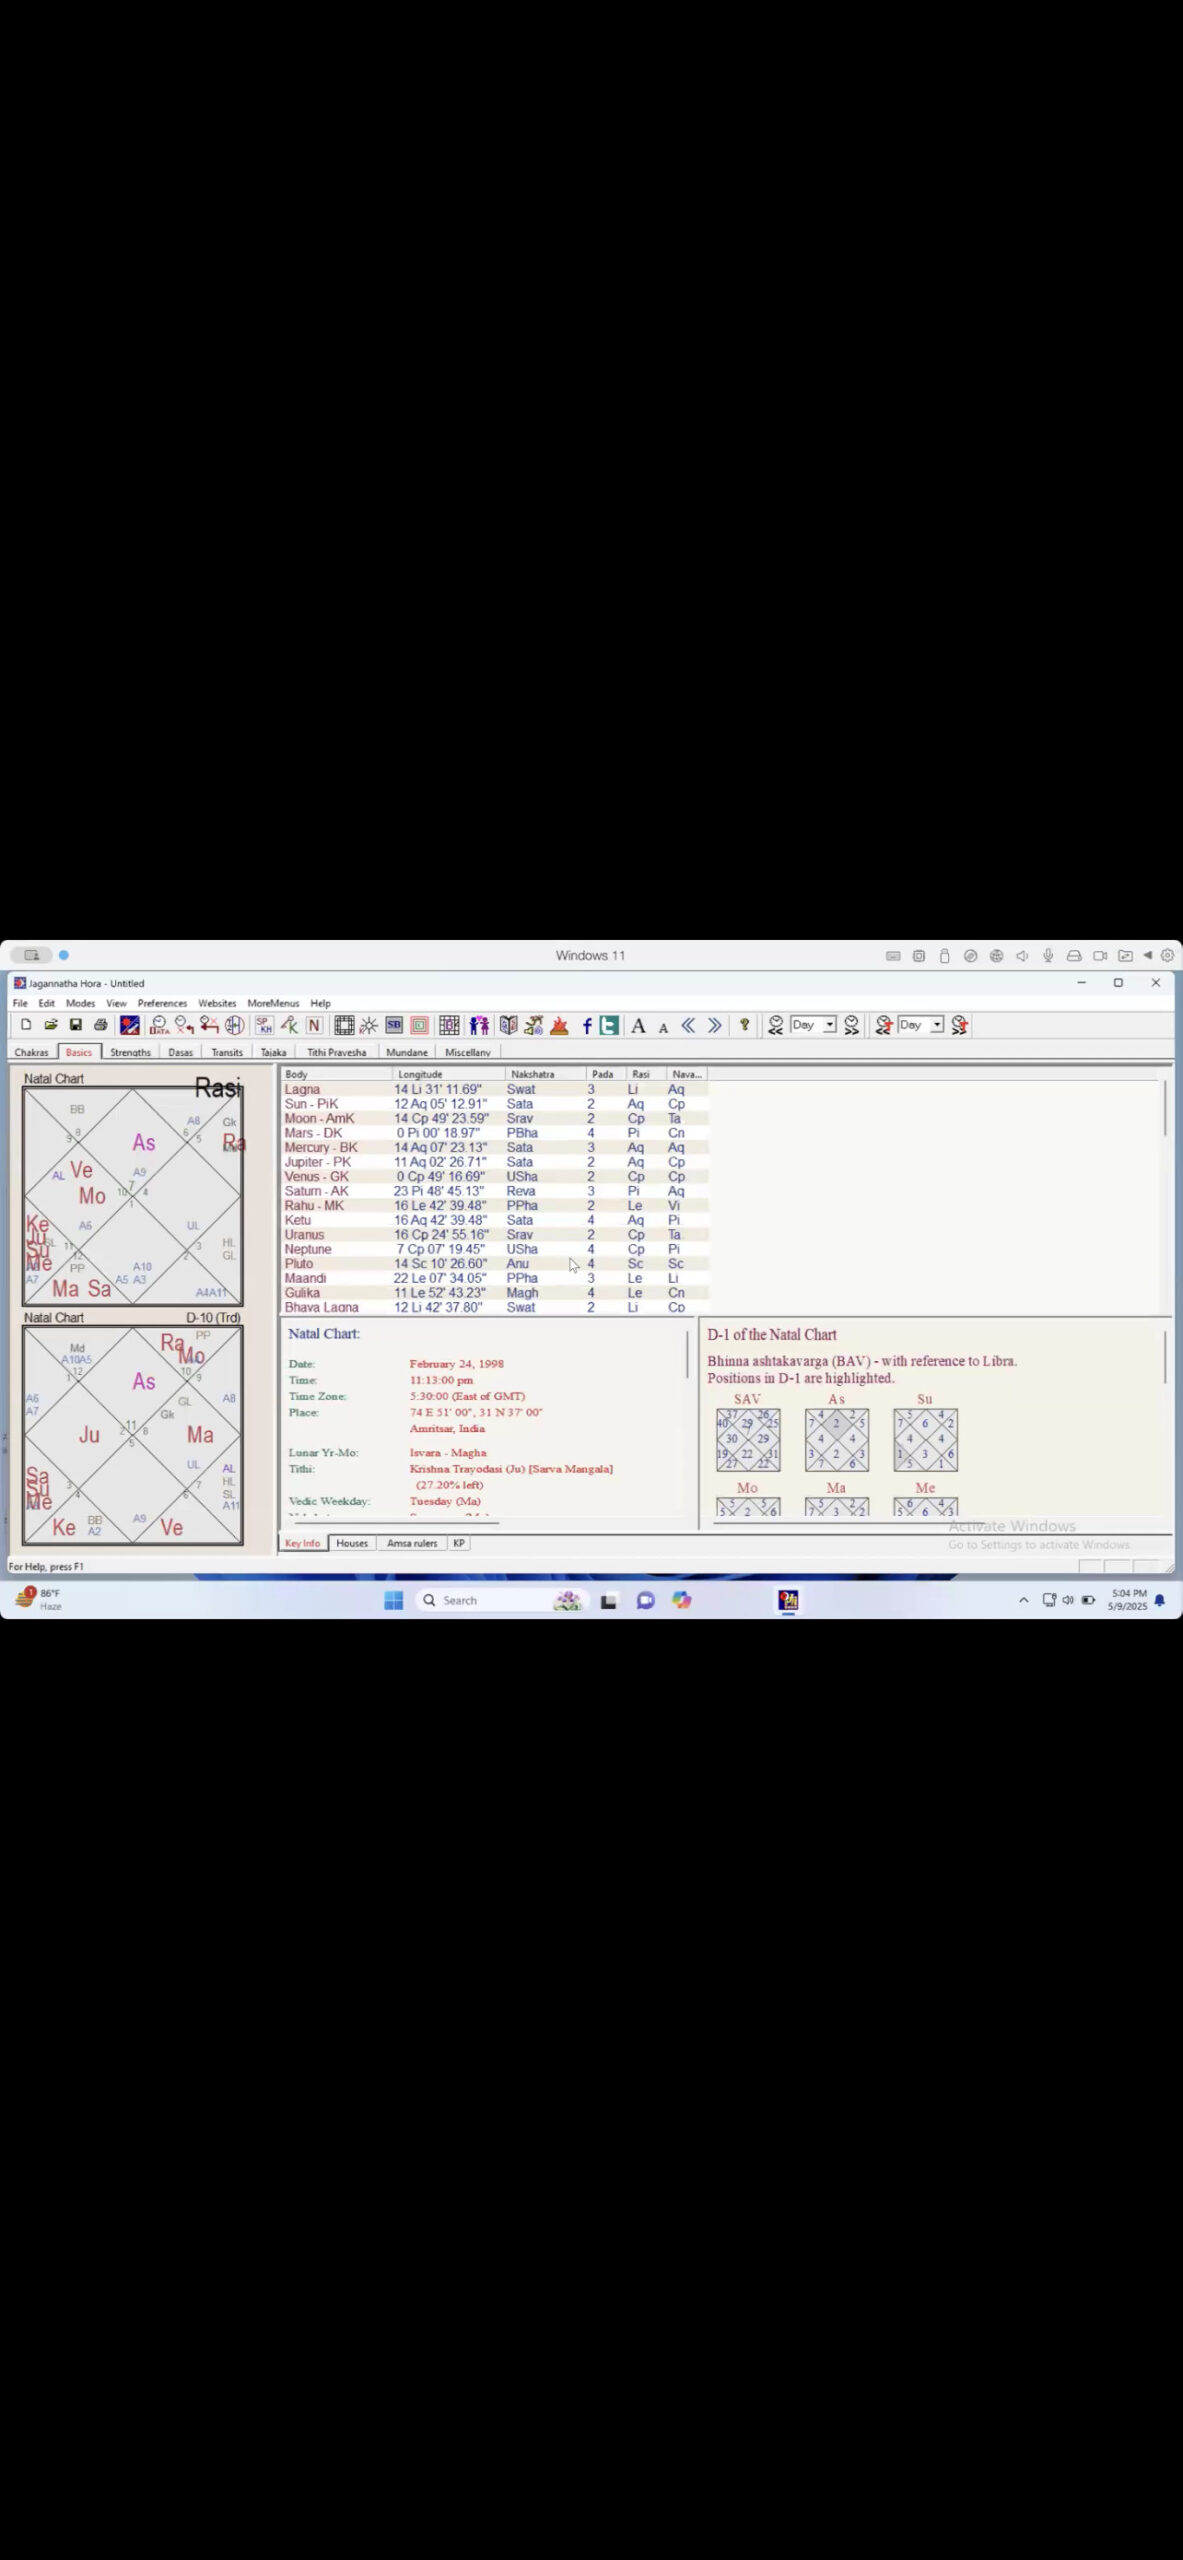Print the chart using the printer icon
Image resolution: width=1183 pixels, height=2560 pixels.
pos(100,1025)
